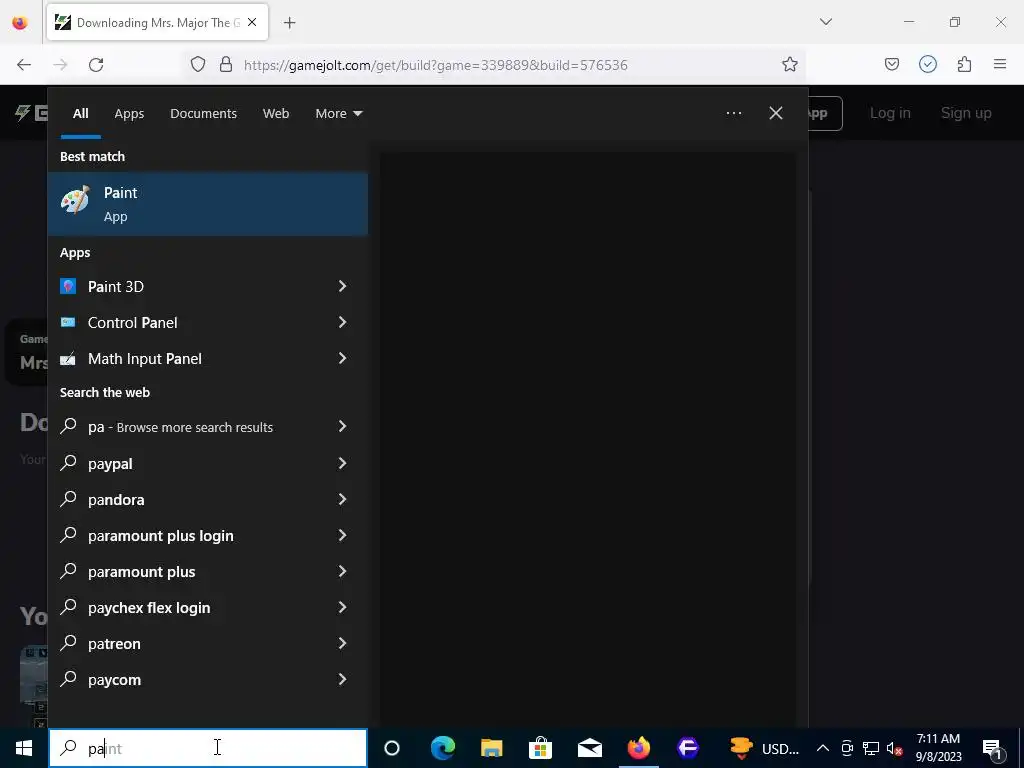This screenshot has height=768, width=1024.
Task: Bookmark this page with star icon
Action: point(790,64)
